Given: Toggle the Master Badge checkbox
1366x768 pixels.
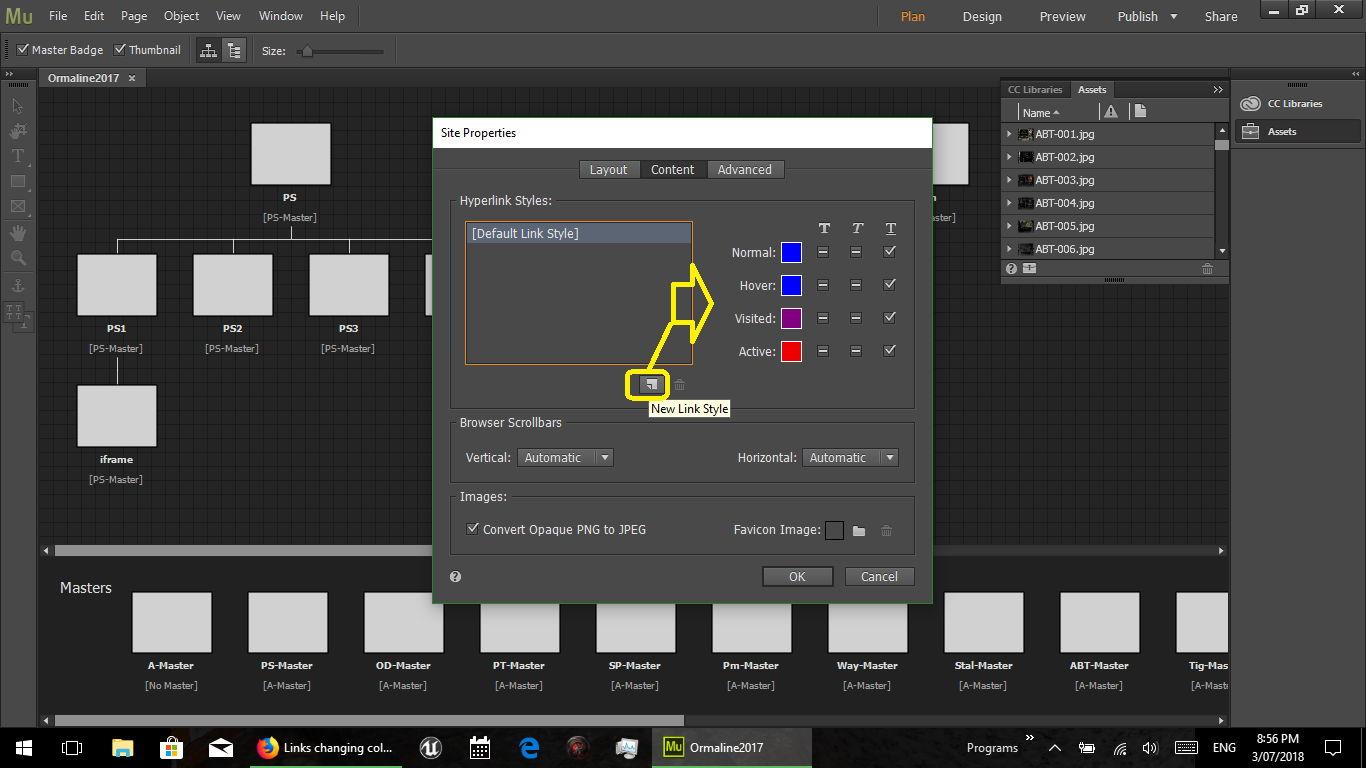Looking at the screenshot, I should (x=23, y=50).
